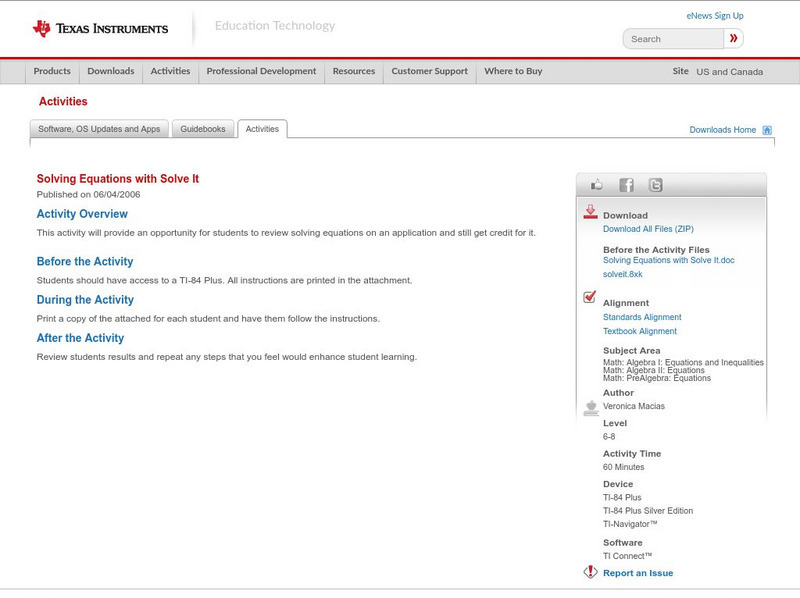Click the eNews Sign Up link
The height and width of the screenshot is (598, 800).
(x=714, y=15)
